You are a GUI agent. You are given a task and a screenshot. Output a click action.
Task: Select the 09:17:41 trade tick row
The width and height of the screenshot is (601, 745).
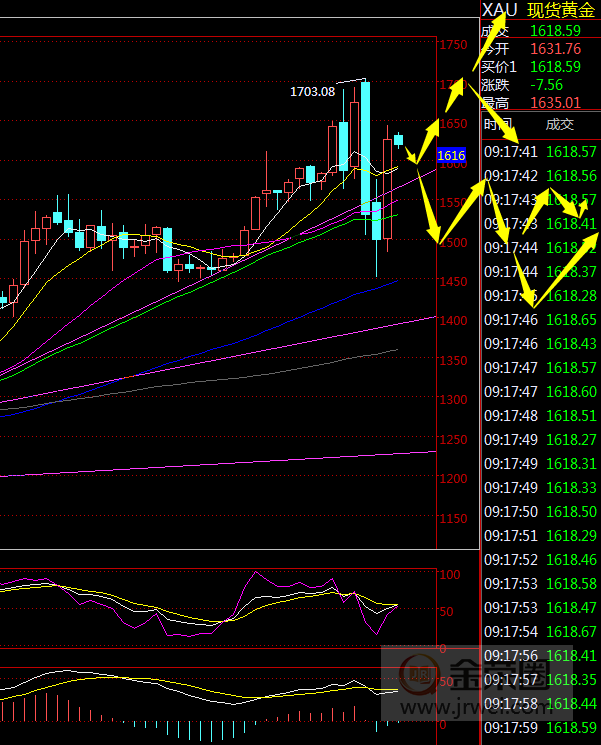point(540,152)
